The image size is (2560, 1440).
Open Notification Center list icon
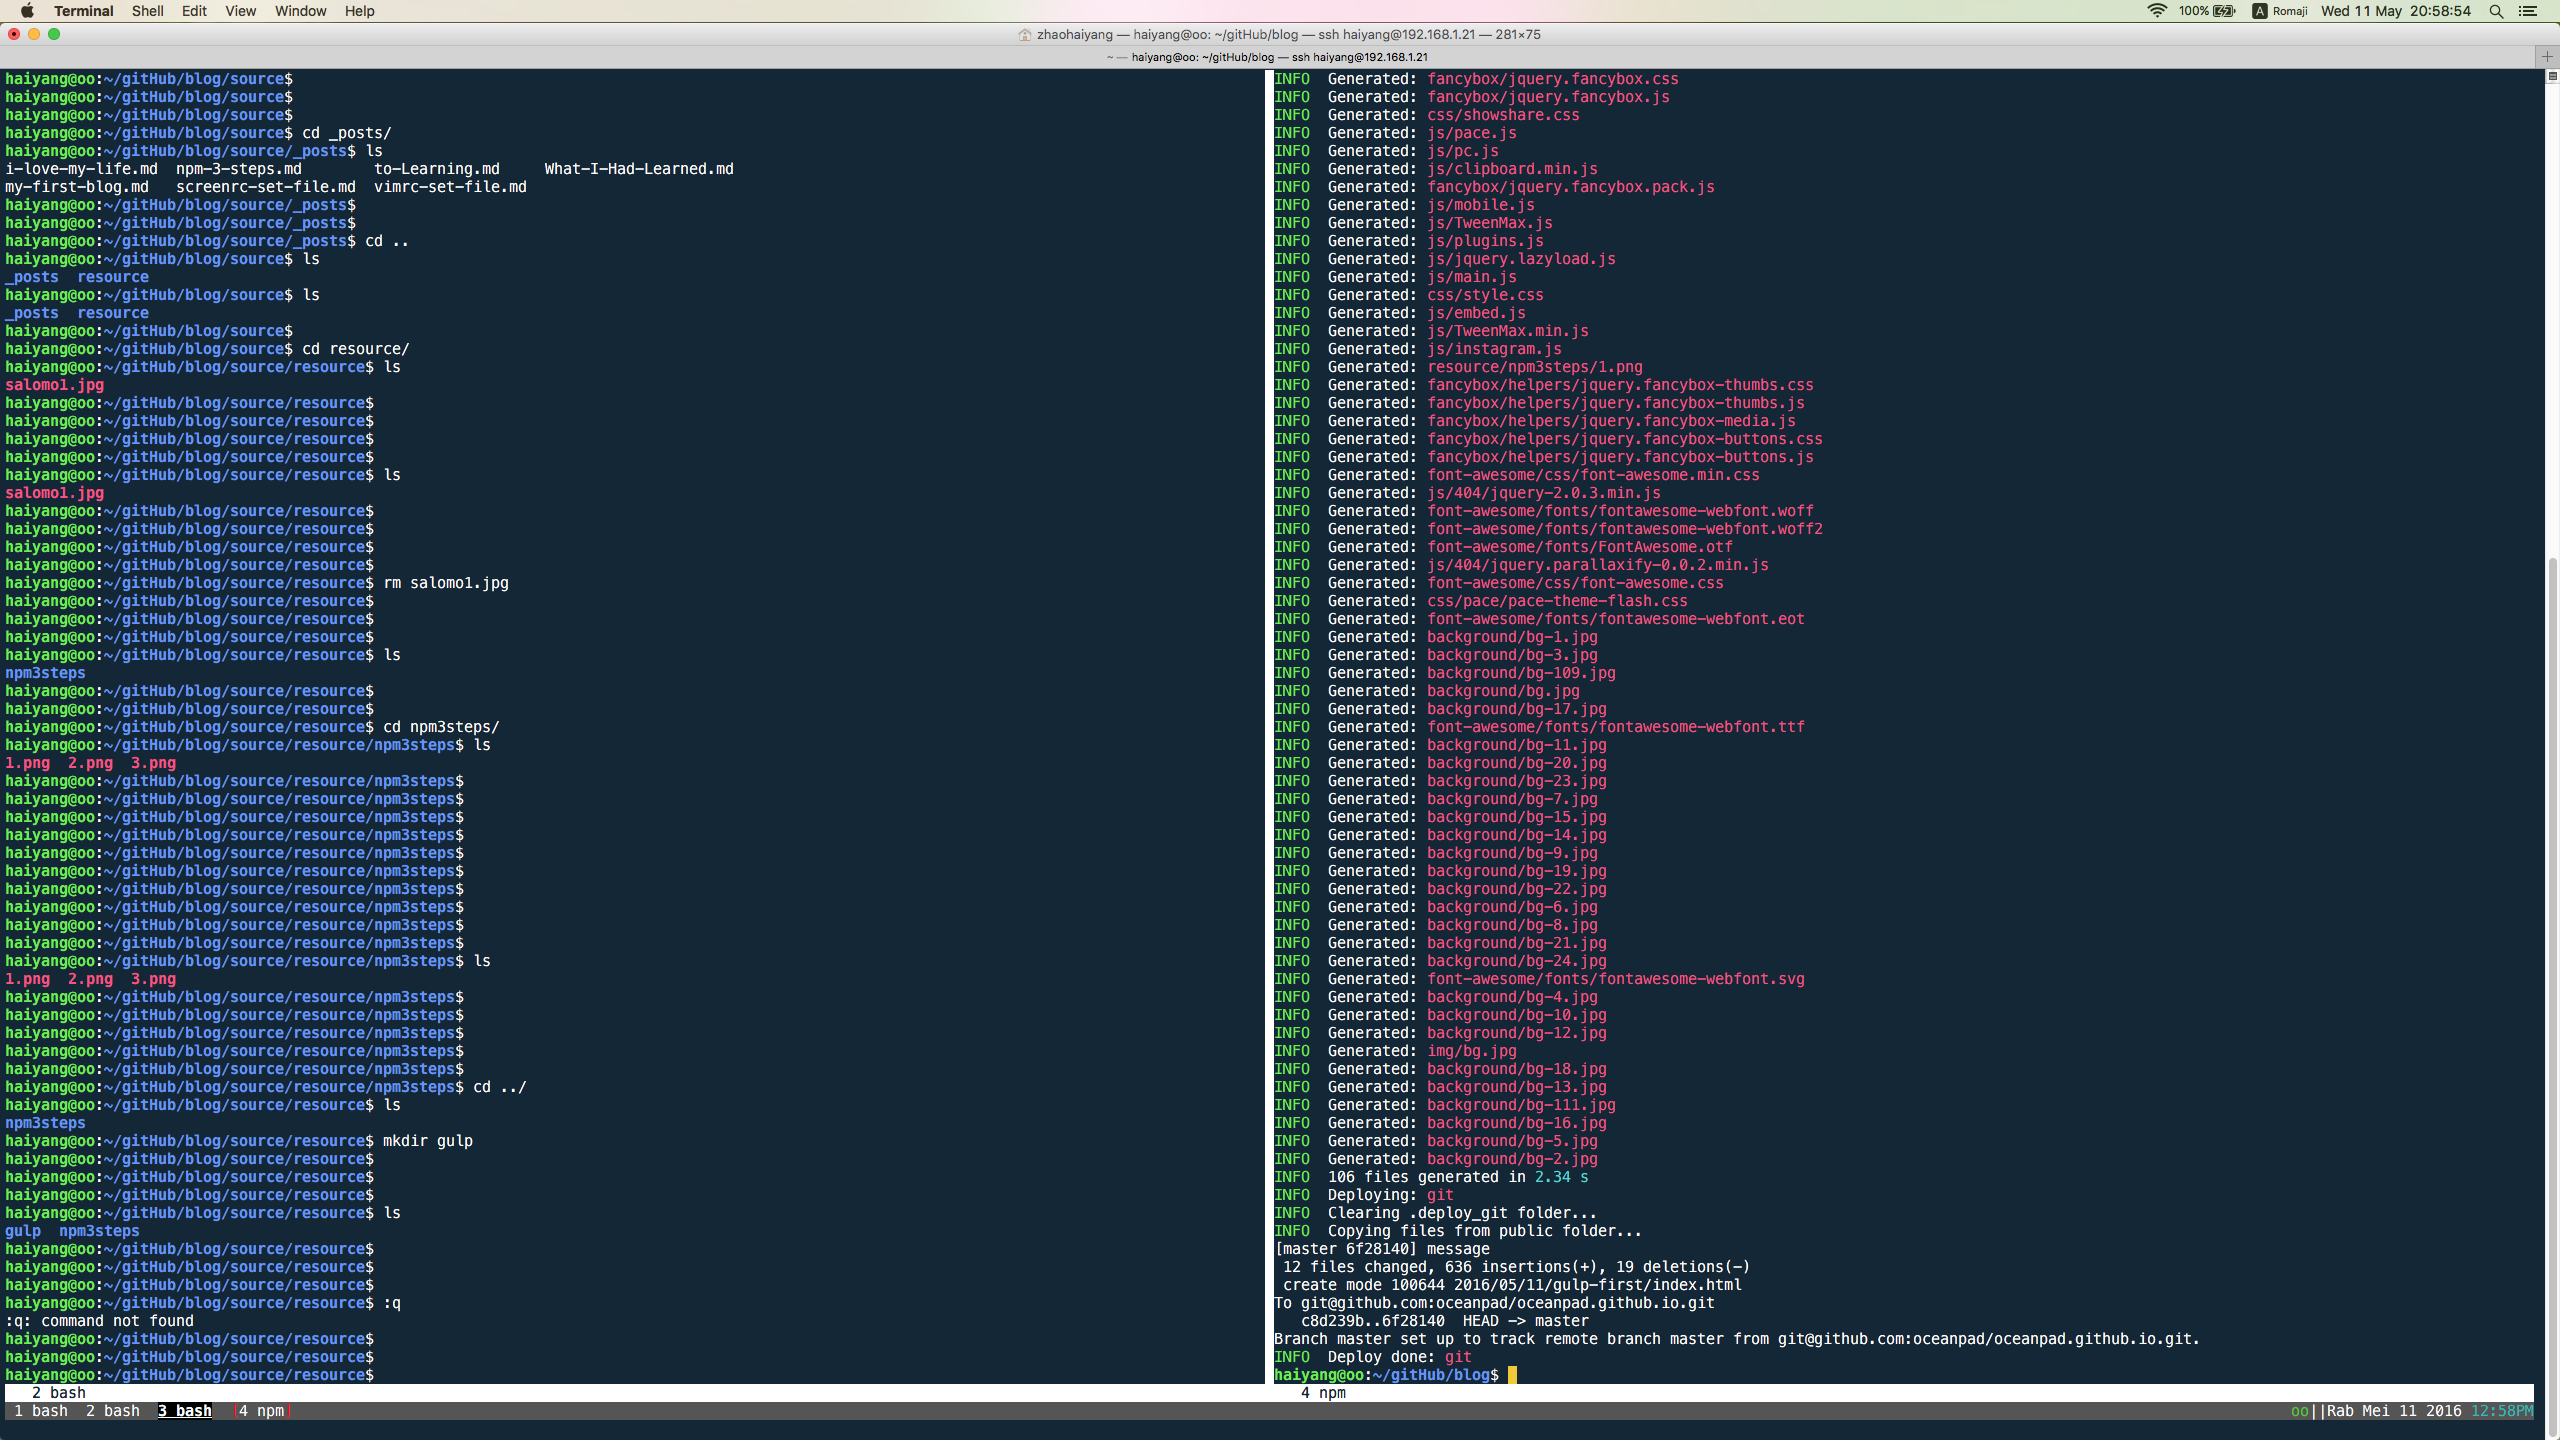[2528, 11]
